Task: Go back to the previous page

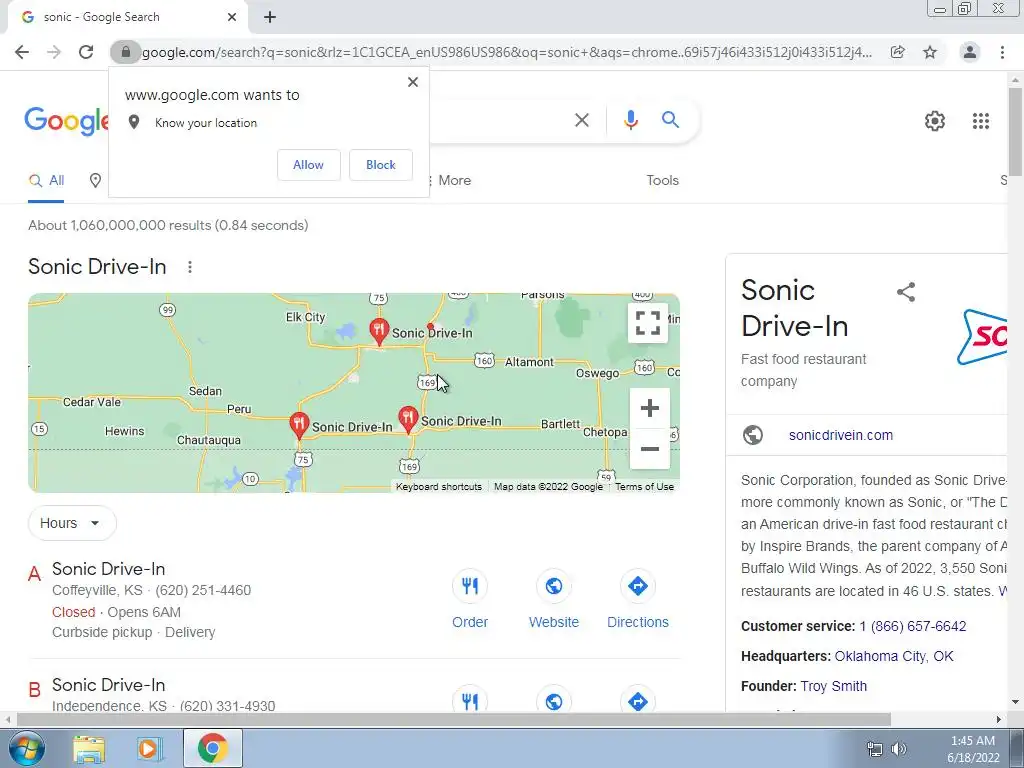Action: [22, 52]
